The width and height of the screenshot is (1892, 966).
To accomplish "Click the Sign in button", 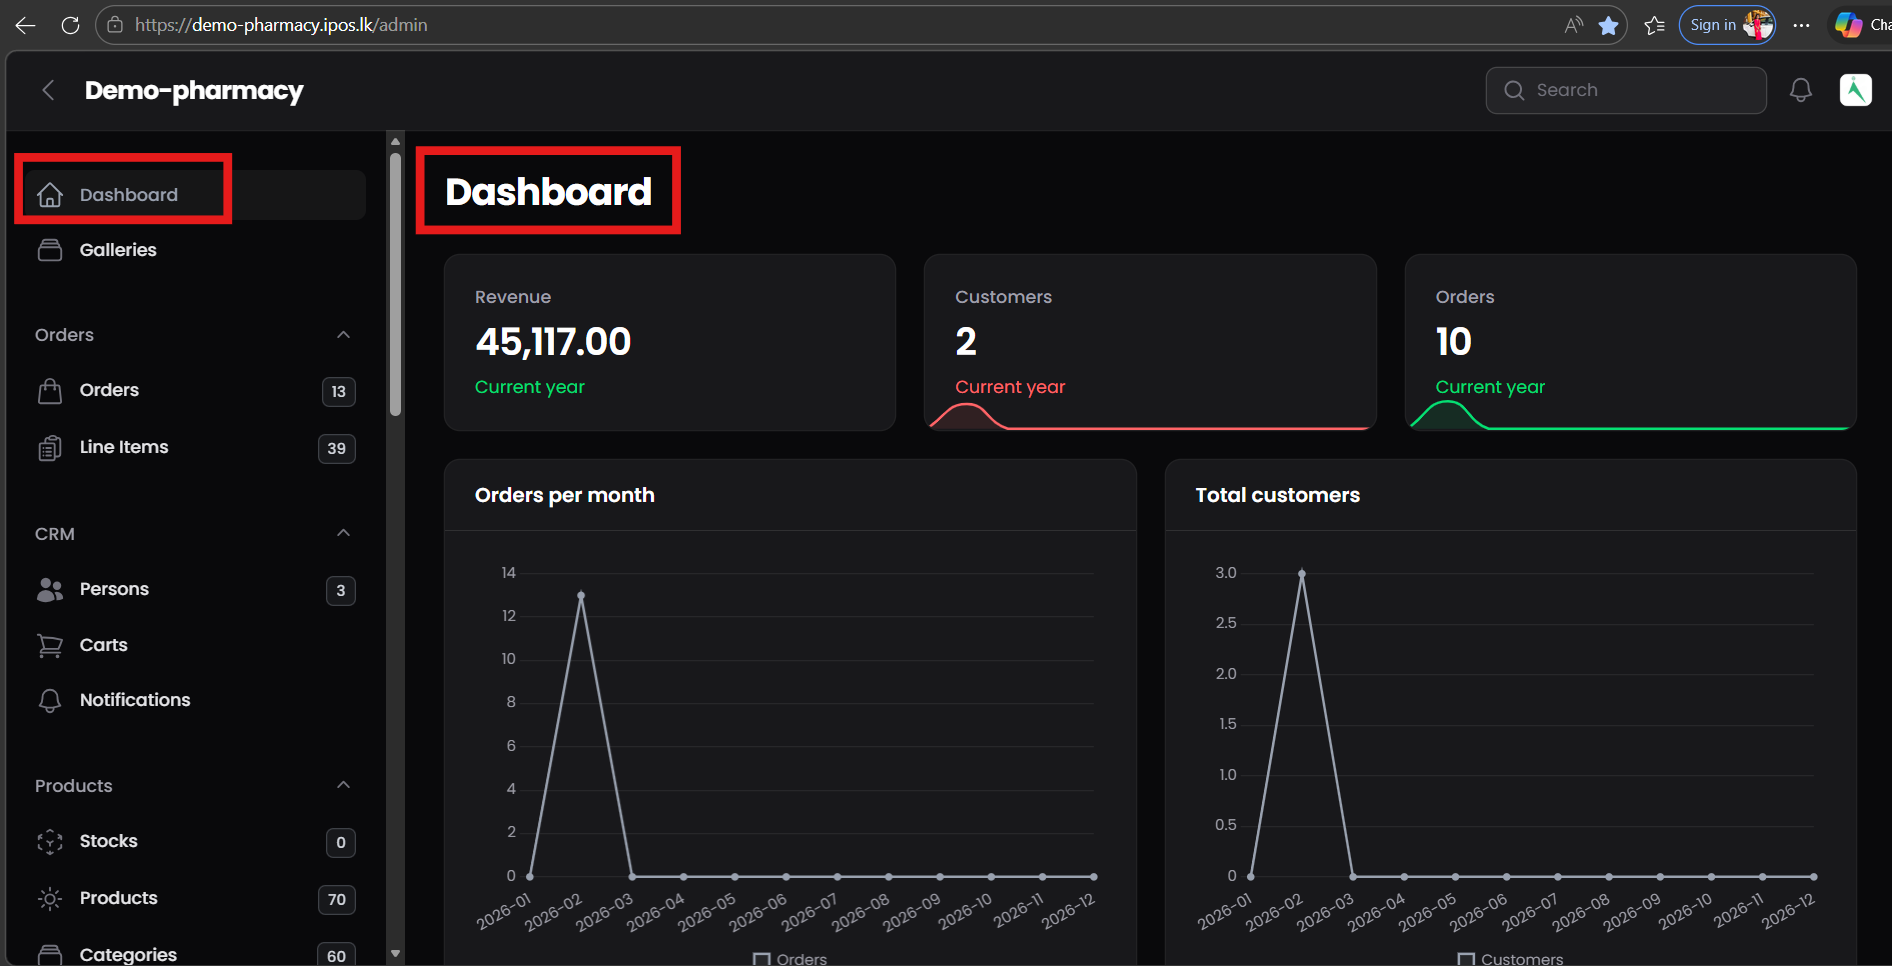I will click(x=1714, y=24).
